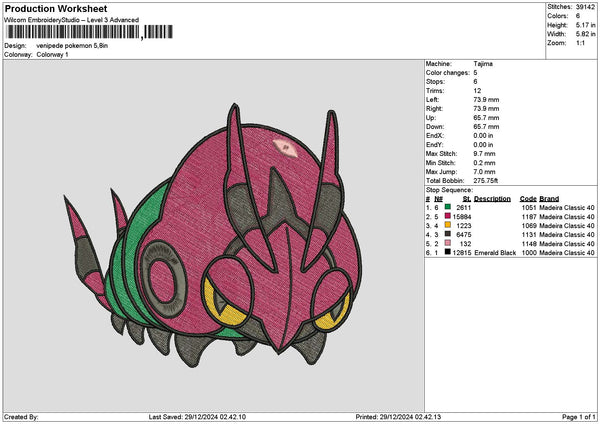Select stitch count '1223' in row 3

463,226
